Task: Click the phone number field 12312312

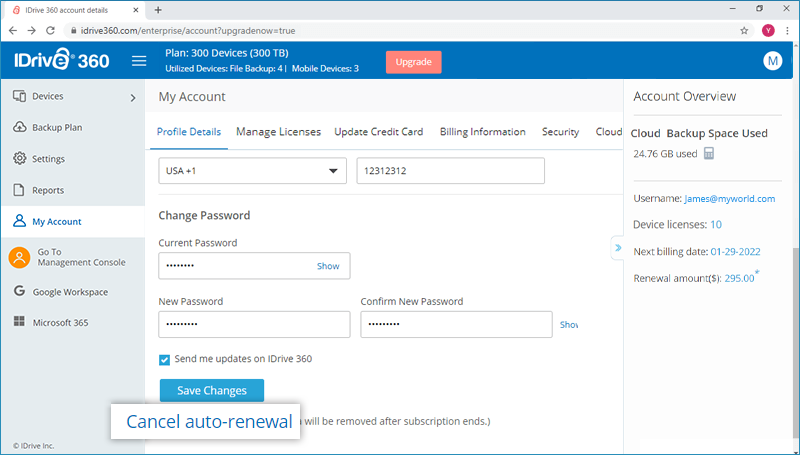Action: click(x=451, y=171)
